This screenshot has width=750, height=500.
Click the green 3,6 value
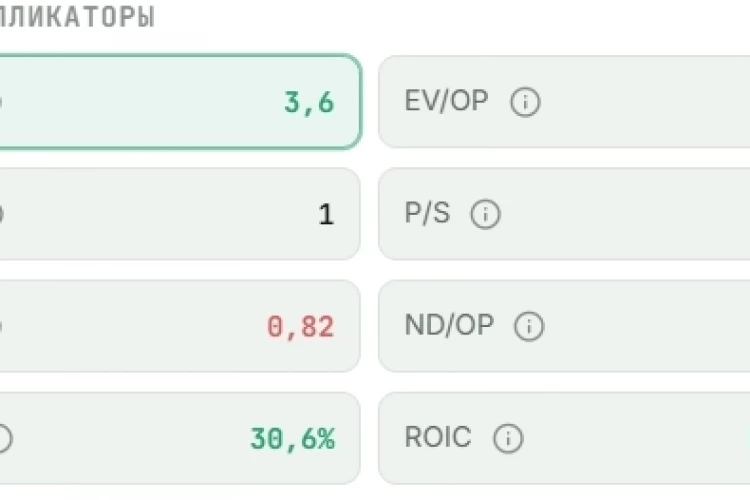309,103
